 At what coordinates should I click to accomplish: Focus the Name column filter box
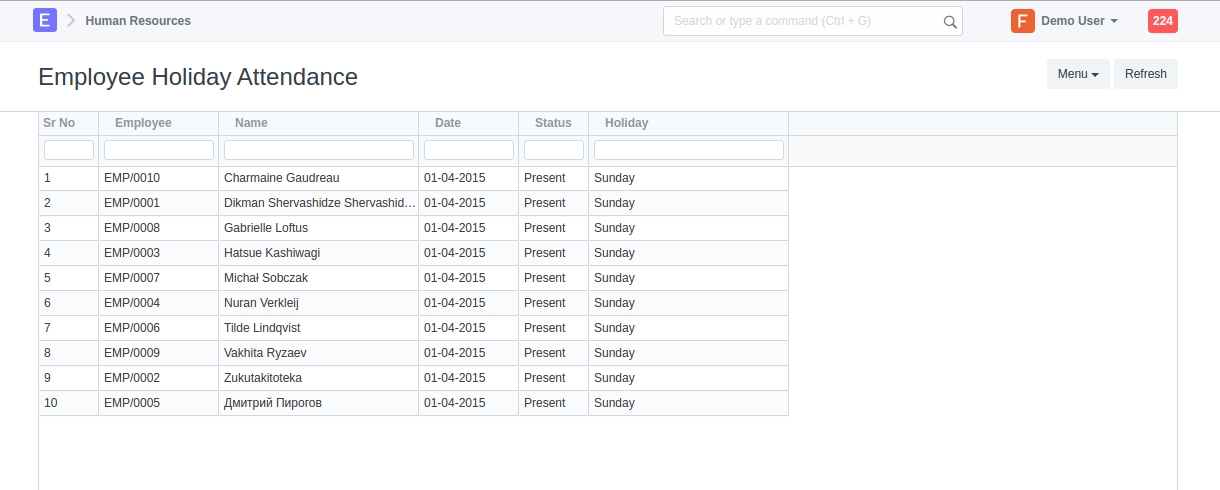pyautogui.click(x=318, y=150)
